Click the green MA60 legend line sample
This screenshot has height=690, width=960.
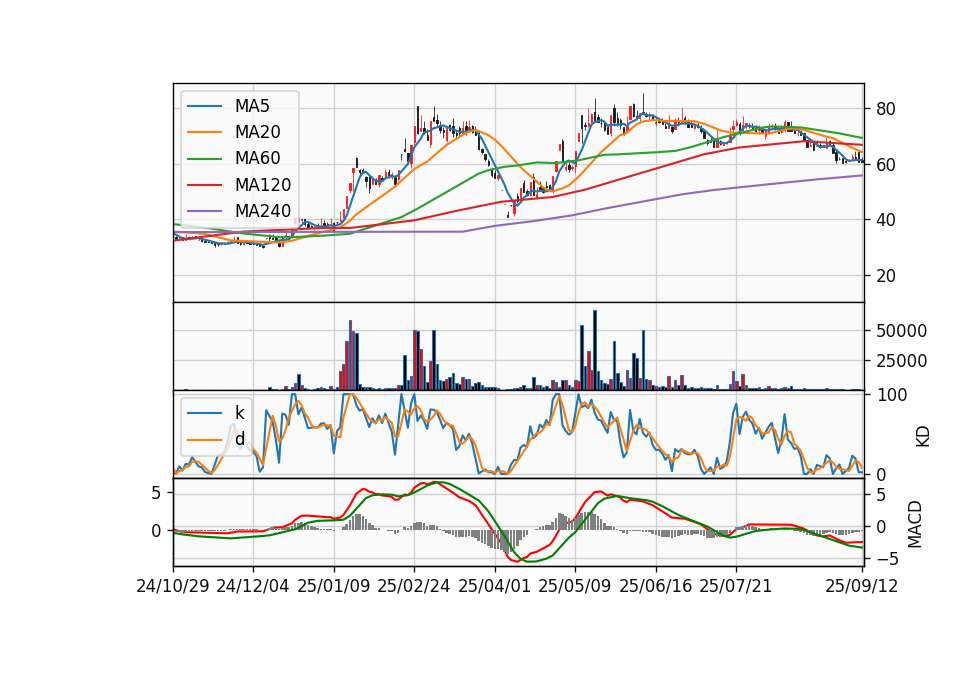coord(204,159)
